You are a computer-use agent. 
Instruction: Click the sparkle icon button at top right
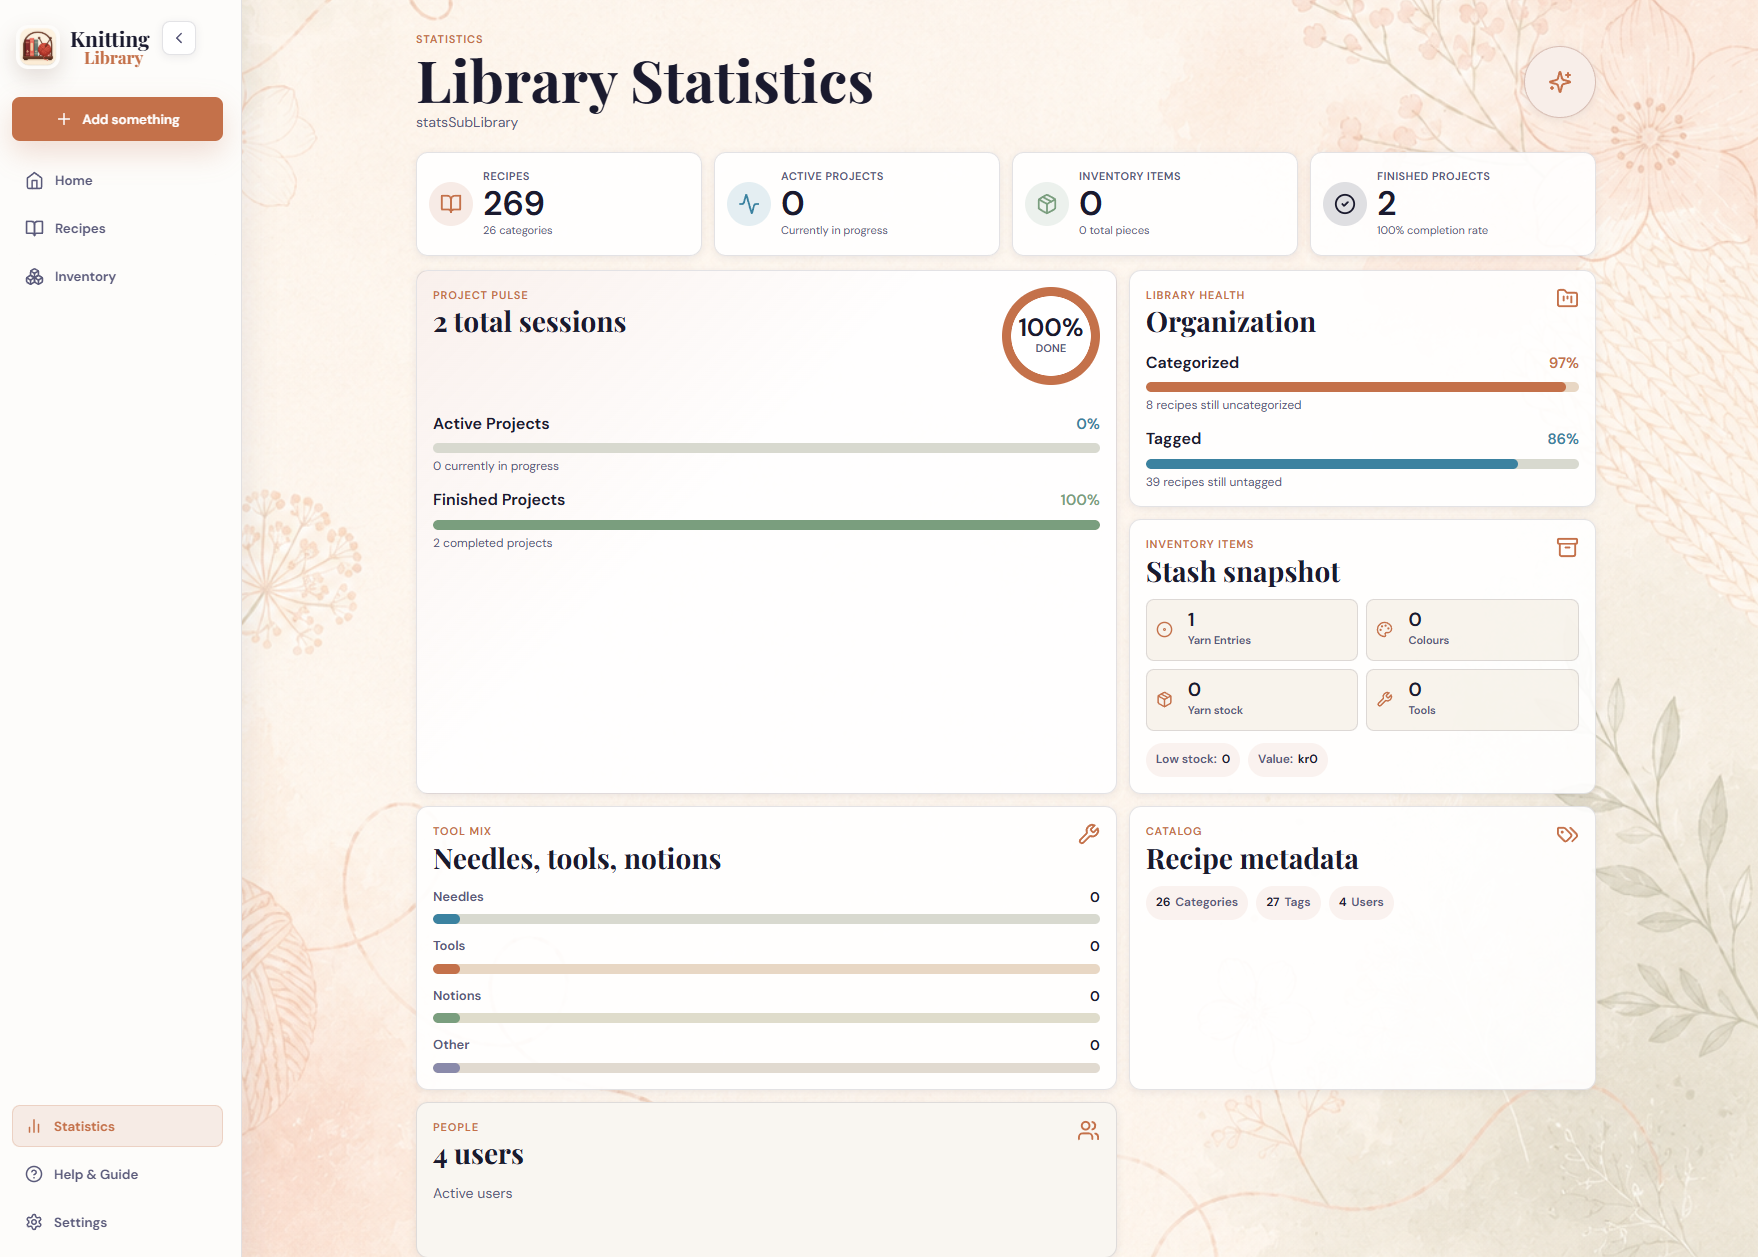coord(1559,82)
